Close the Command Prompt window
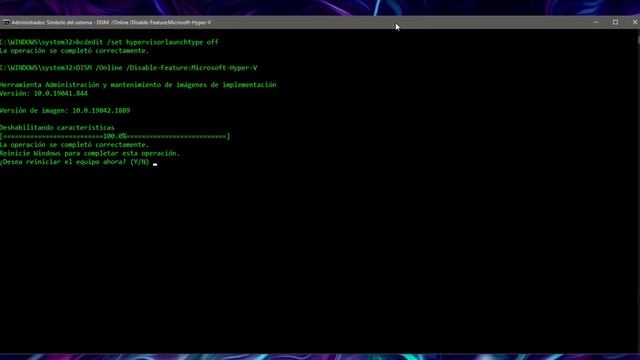The width and height of the screenshot is (640, 360). (x=634, y=22)
